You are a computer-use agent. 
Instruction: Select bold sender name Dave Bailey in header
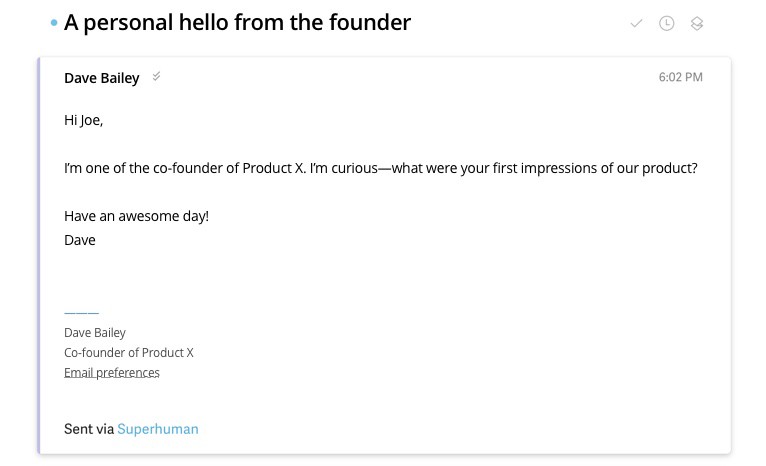102,78
